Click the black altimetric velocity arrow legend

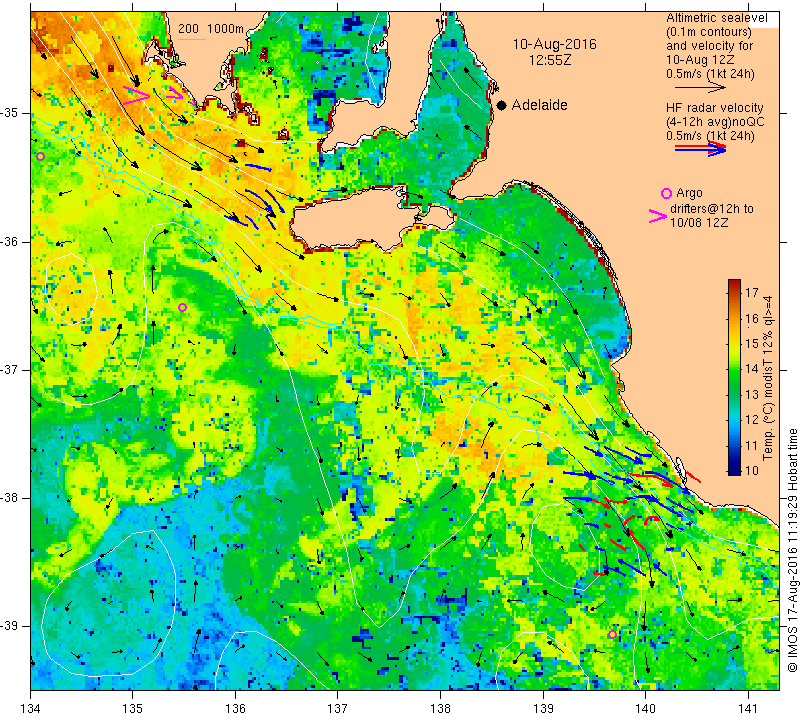pos(700,88)
